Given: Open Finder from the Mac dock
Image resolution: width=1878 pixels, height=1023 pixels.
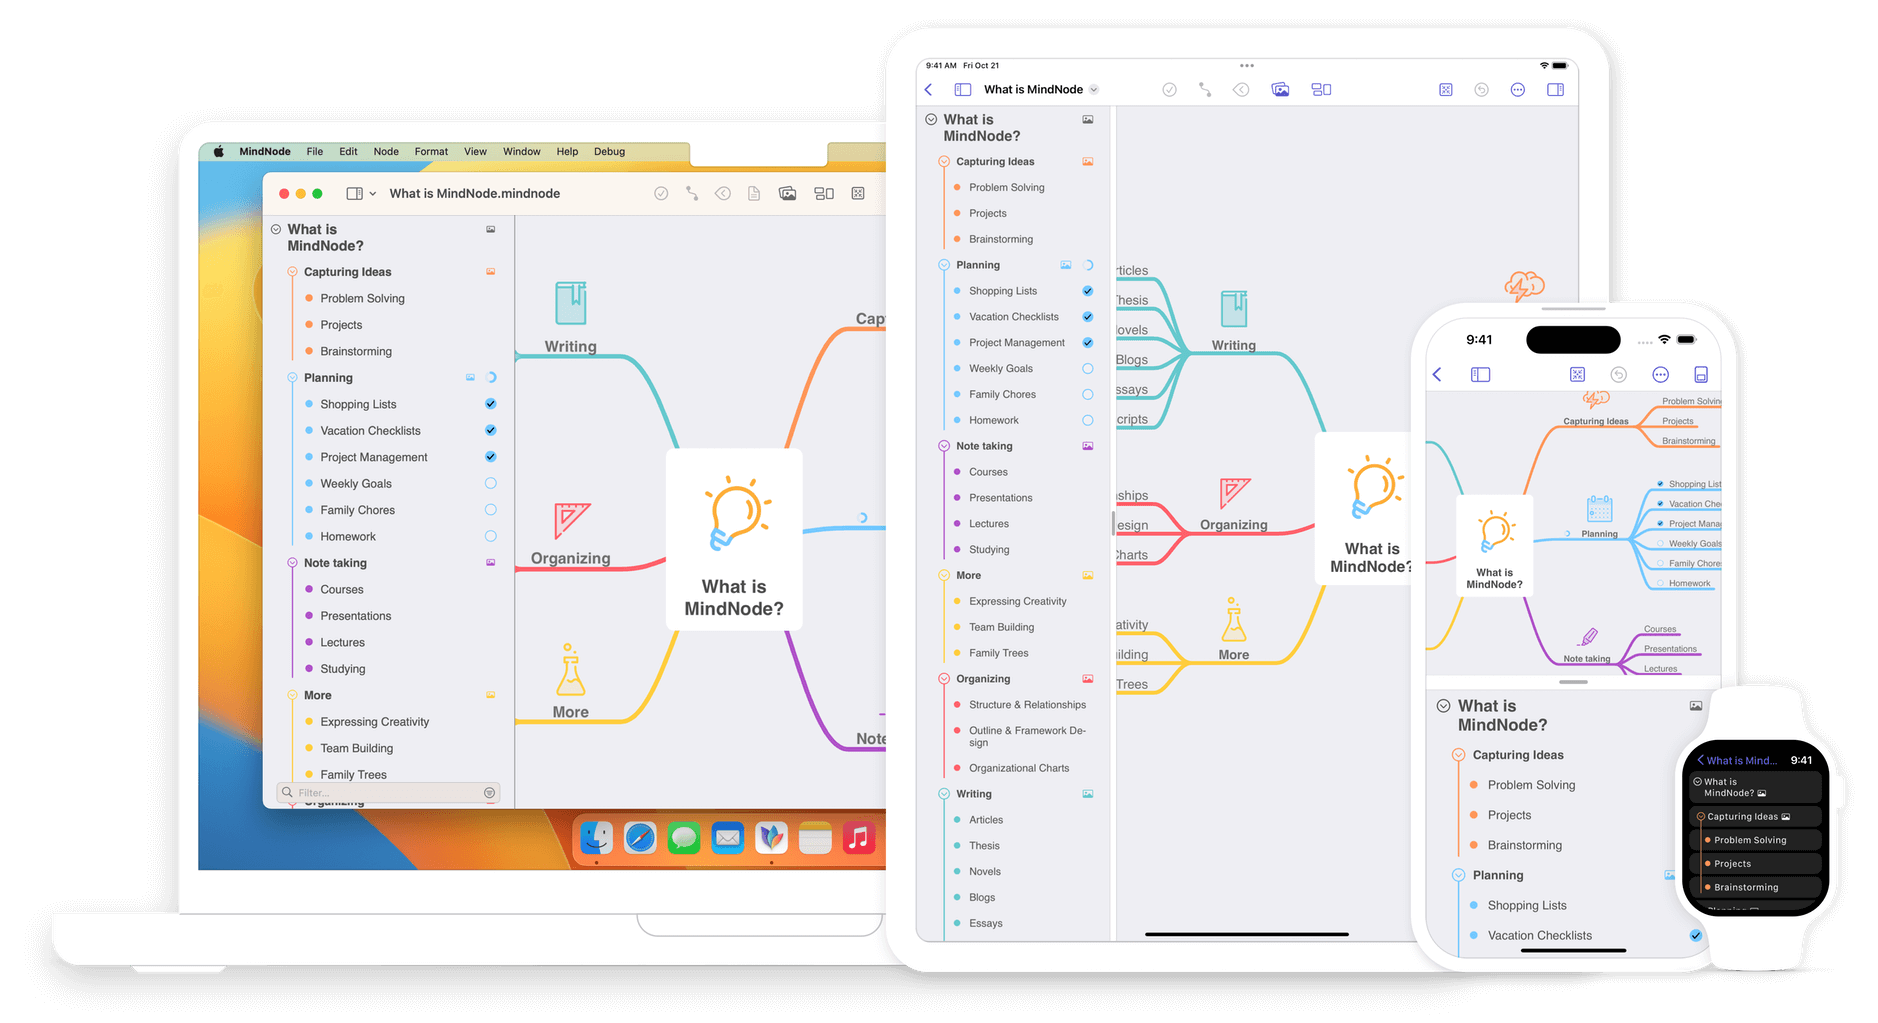Looking at the screenshot, I should coord(596,837).
